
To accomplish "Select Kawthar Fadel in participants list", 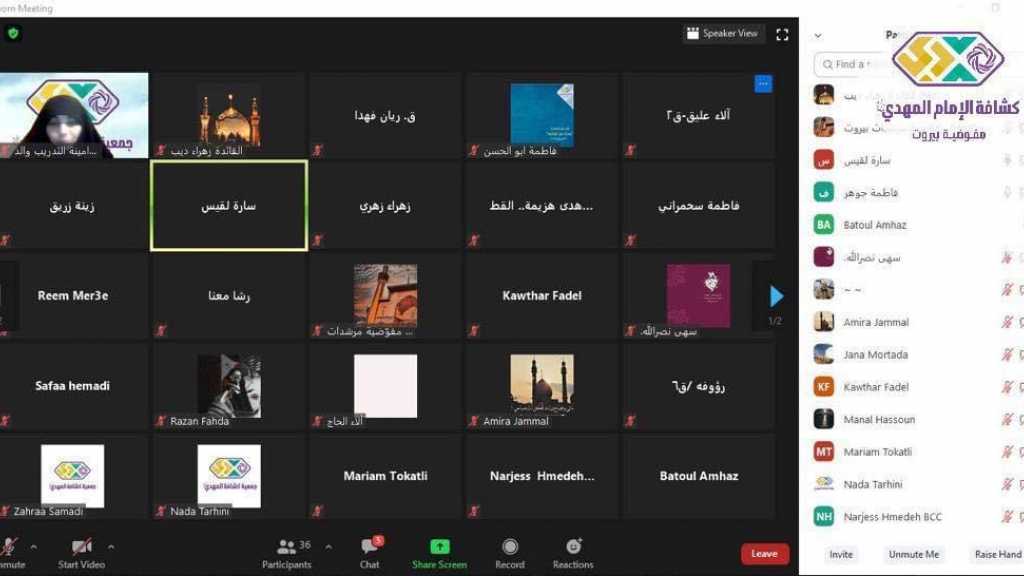I will pyautogui.click(x=876, y=387).
